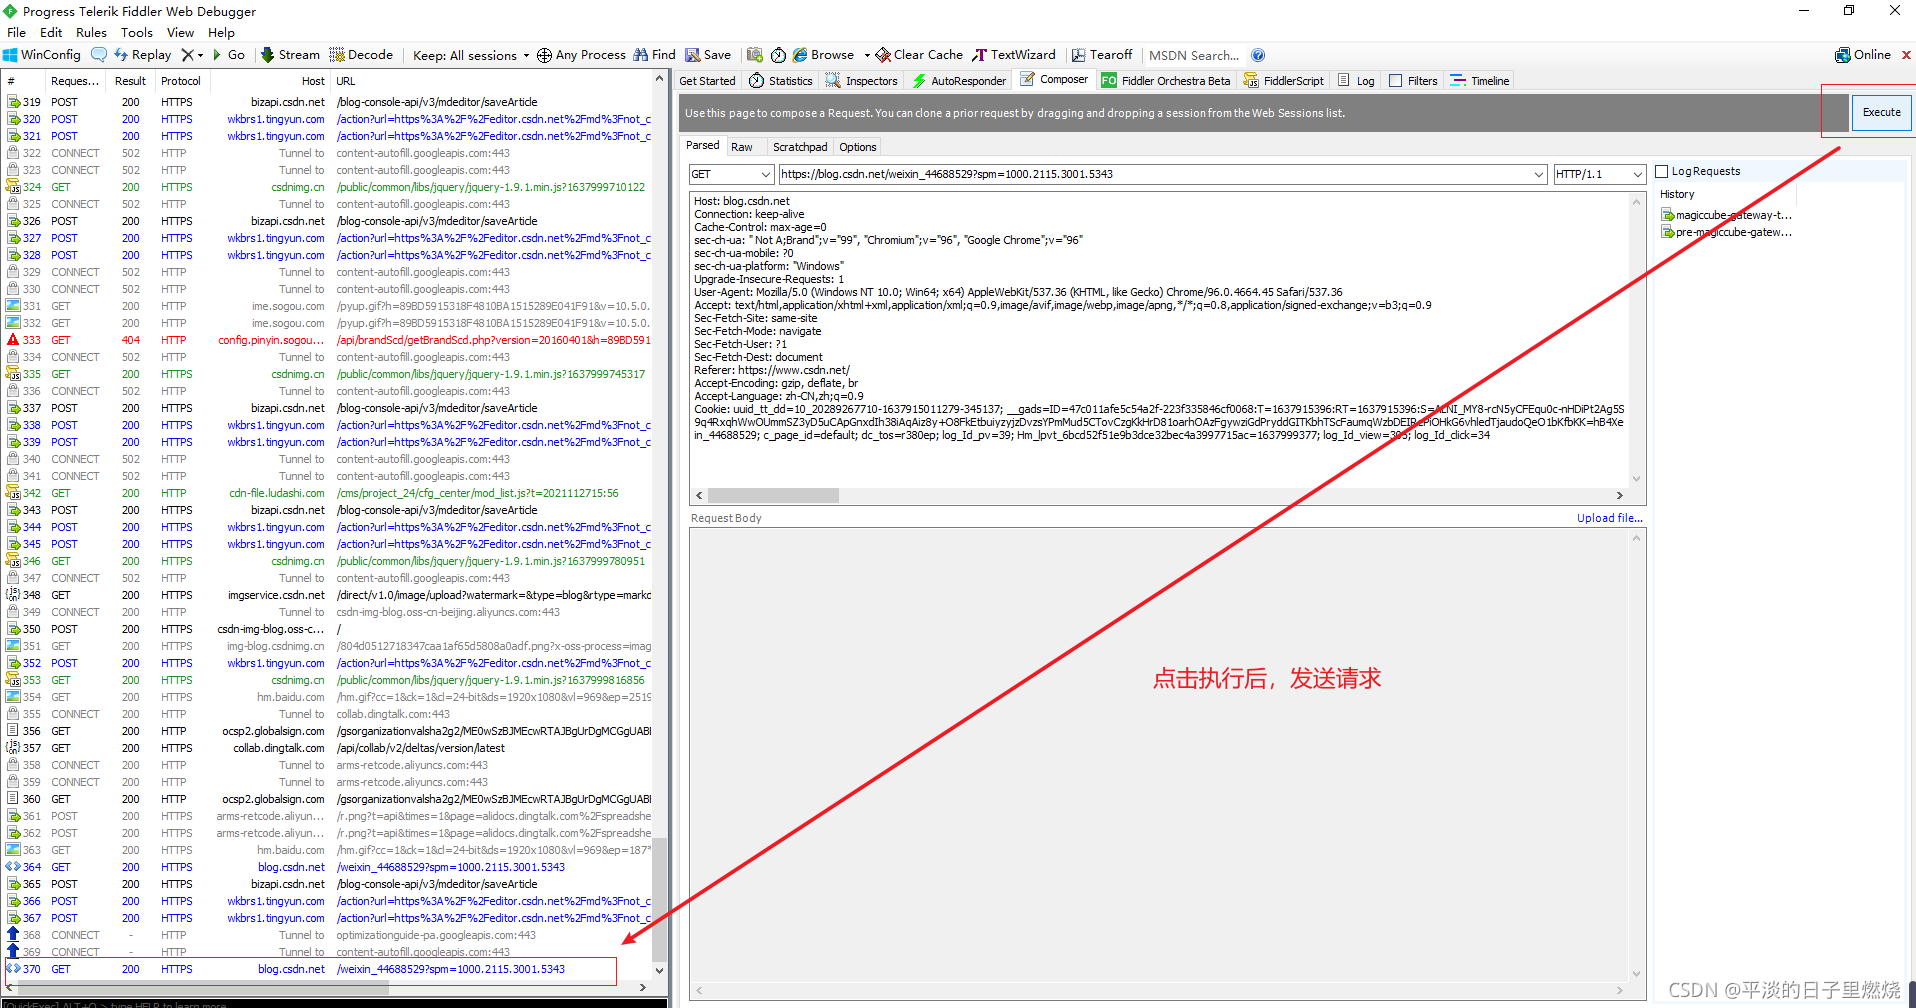
Task: Click the Online status indicator
Action: coord(1863,55)
